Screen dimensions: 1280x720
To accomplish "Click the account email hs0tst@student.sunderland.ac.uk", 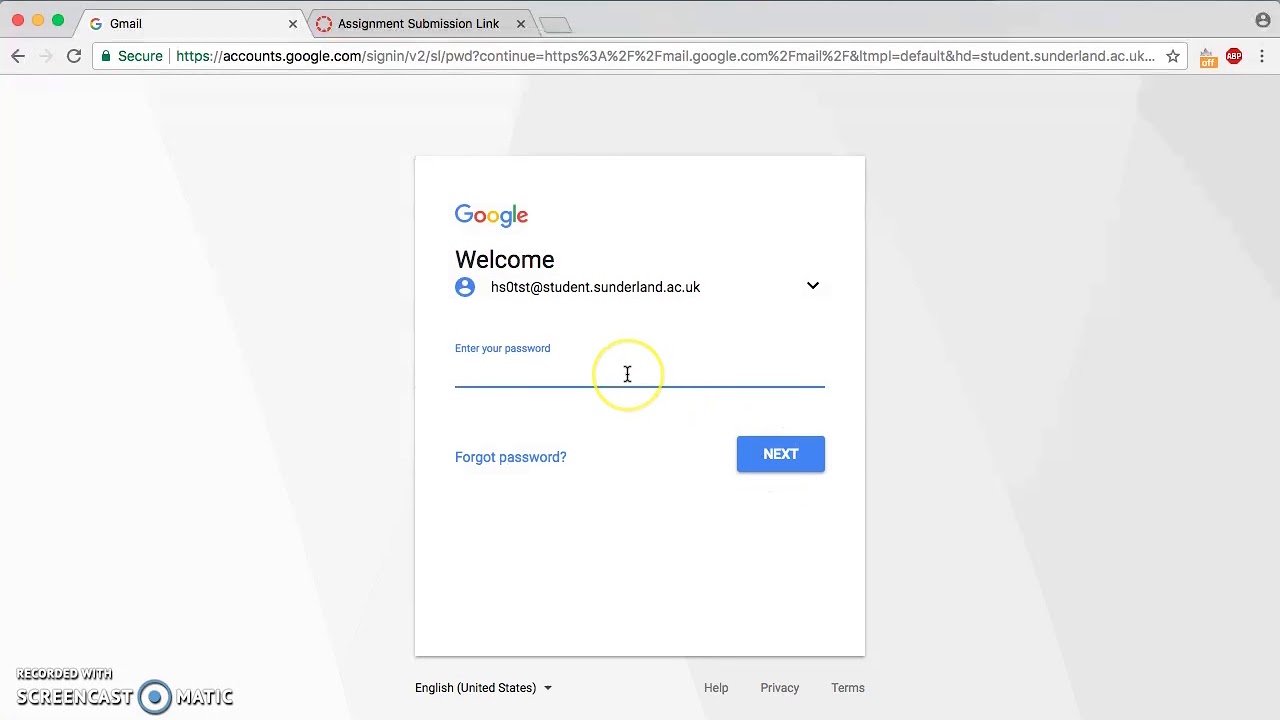I will 595,287.
